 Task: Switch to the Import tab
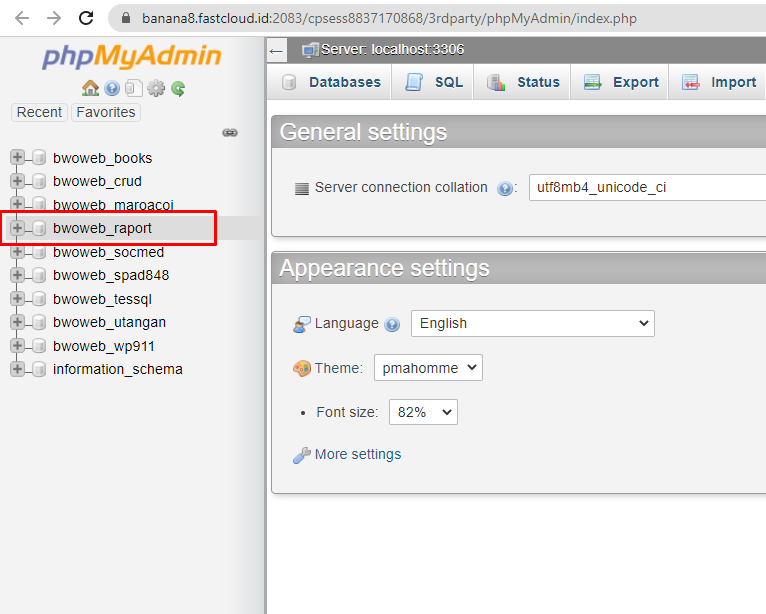coord(718,82)
